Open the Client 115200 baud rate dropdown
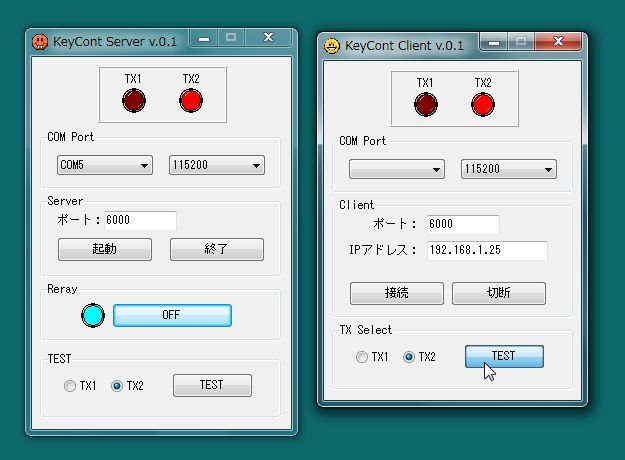Image resolution: width=625 pixels, height=460 pixels. [509, 169]
